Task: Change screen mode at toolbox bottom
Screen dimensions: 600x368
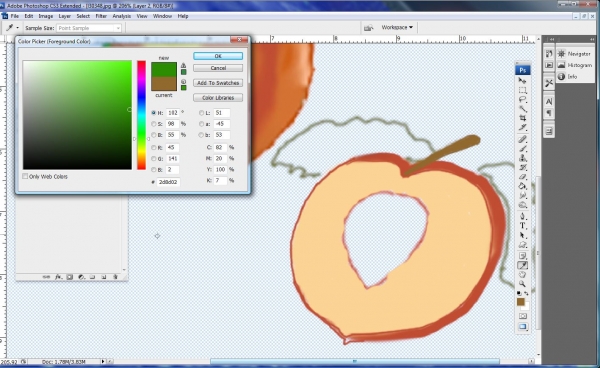Action: click(x=523, y=327)
